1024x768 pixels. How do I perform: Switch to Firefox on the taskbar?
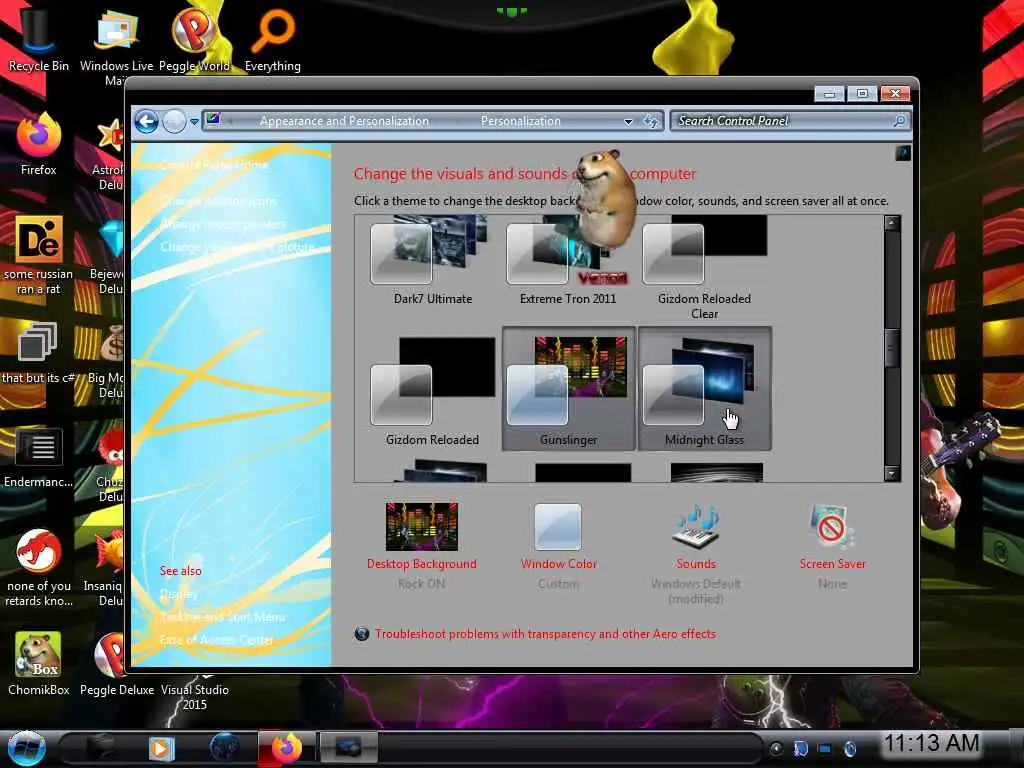click(x=286, y=748)
